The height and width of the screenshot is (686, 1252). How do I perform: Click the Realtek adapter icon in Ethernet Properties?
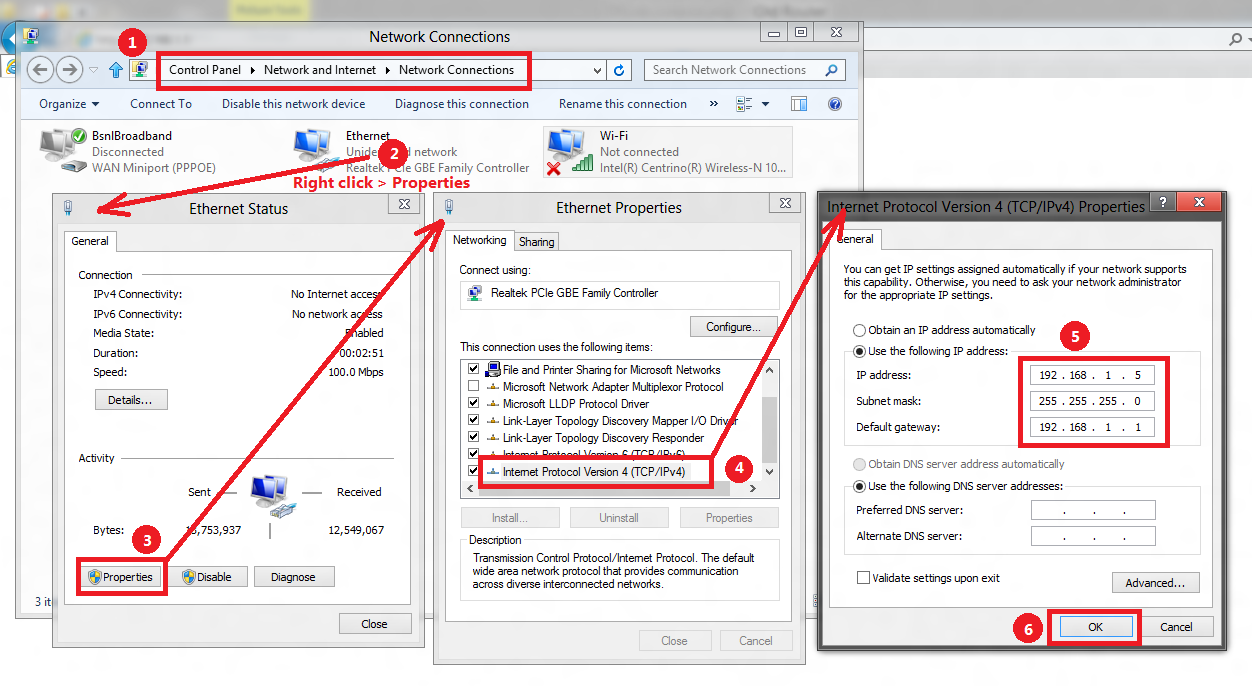(475, 294)
